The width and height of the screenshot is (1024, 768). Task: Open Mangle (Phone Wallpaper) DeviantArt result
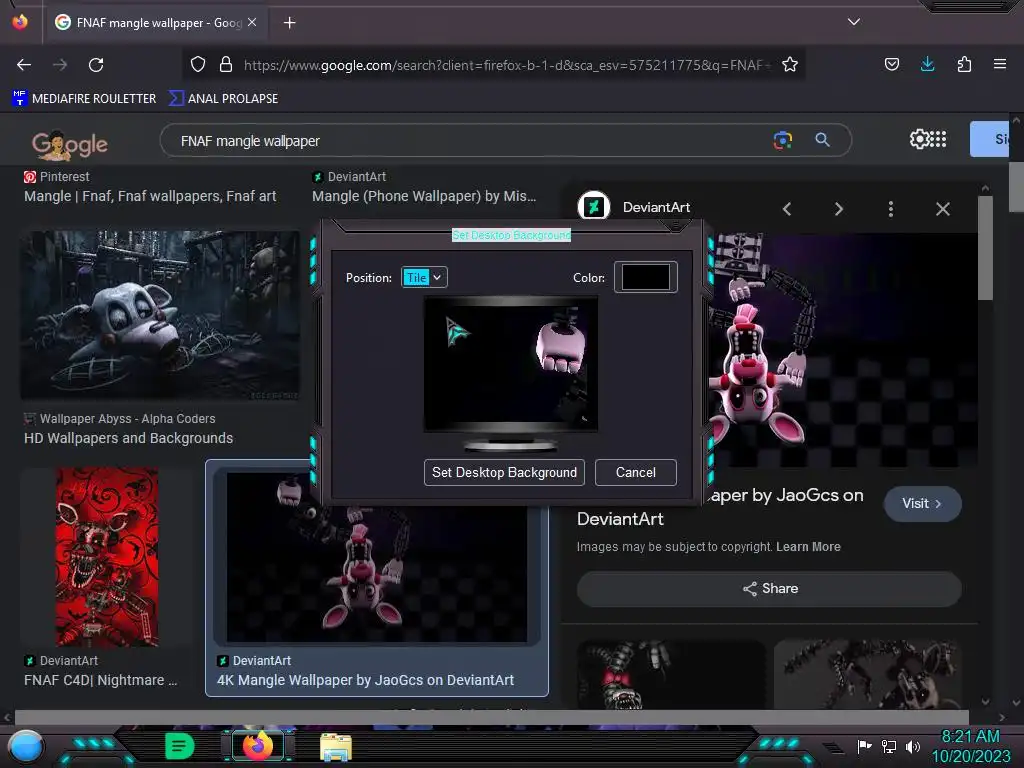(x=424, y=196)
